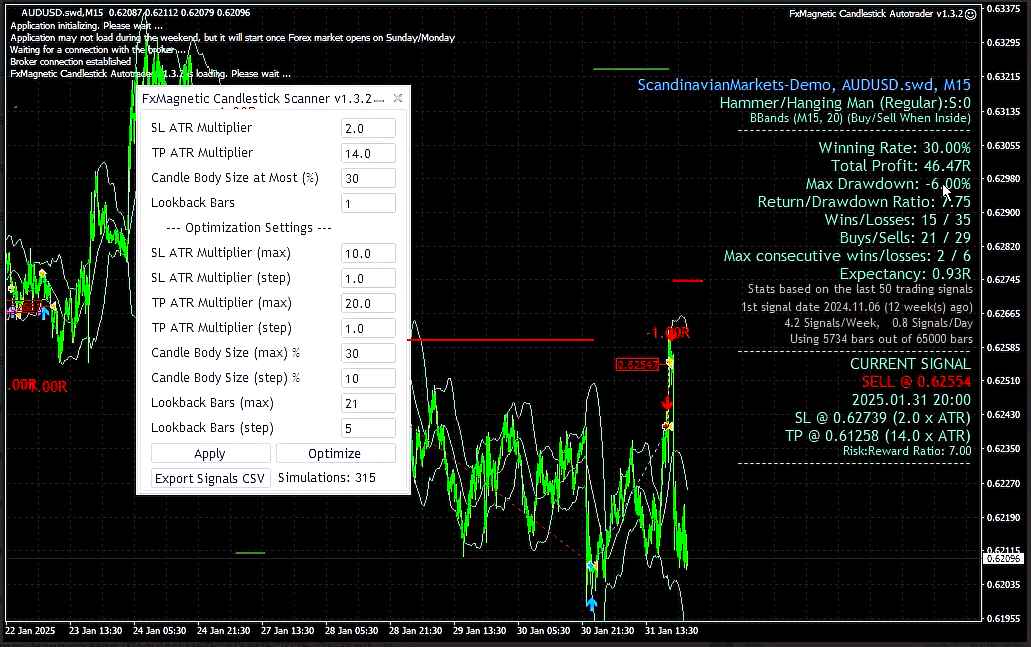Click the Candle Body Size at Most field
The height and width of the screenshot is (647, 1031).
pyautogui.click(x=368, y=178)
